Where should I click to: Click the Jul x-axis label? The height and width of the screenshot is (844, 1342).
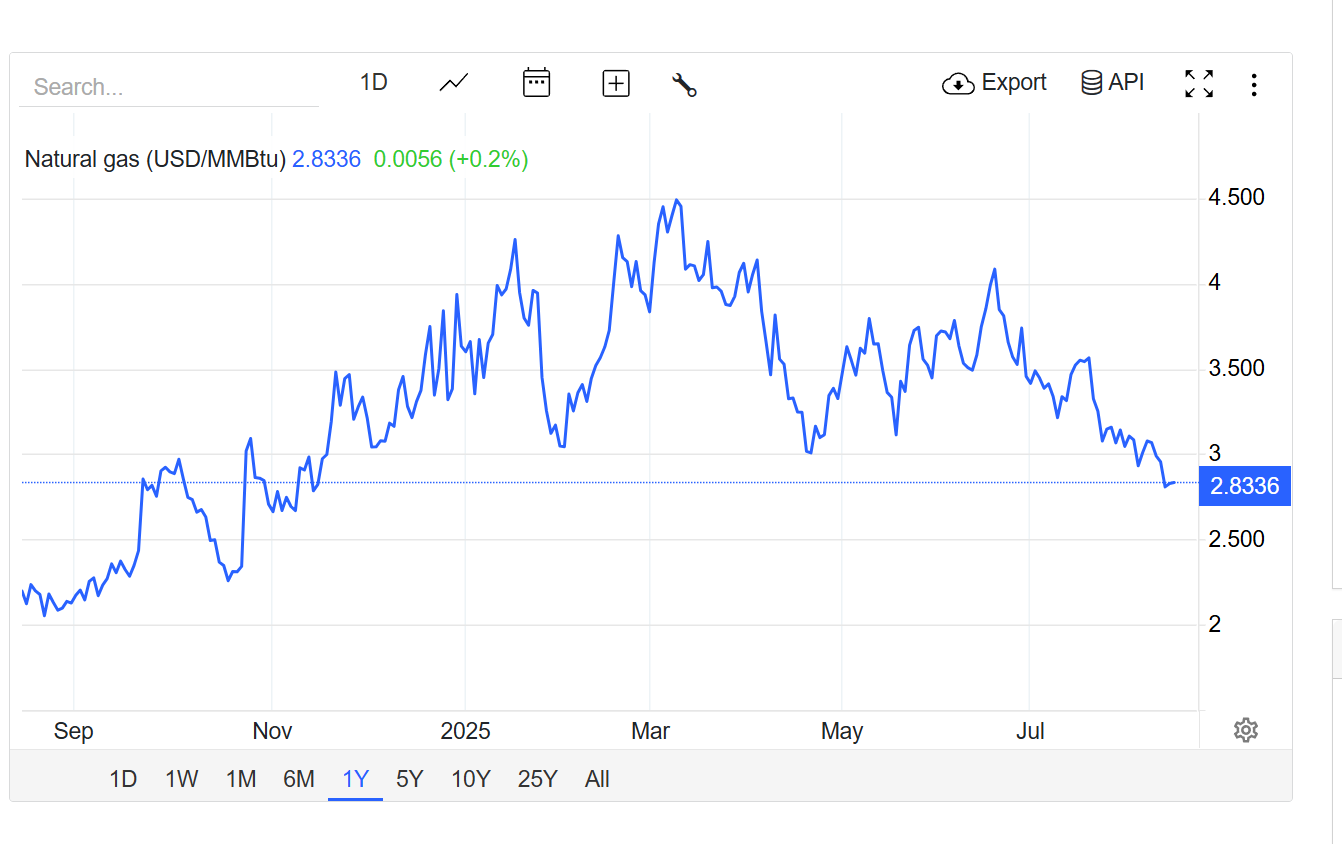click(x=1030, y=731)
